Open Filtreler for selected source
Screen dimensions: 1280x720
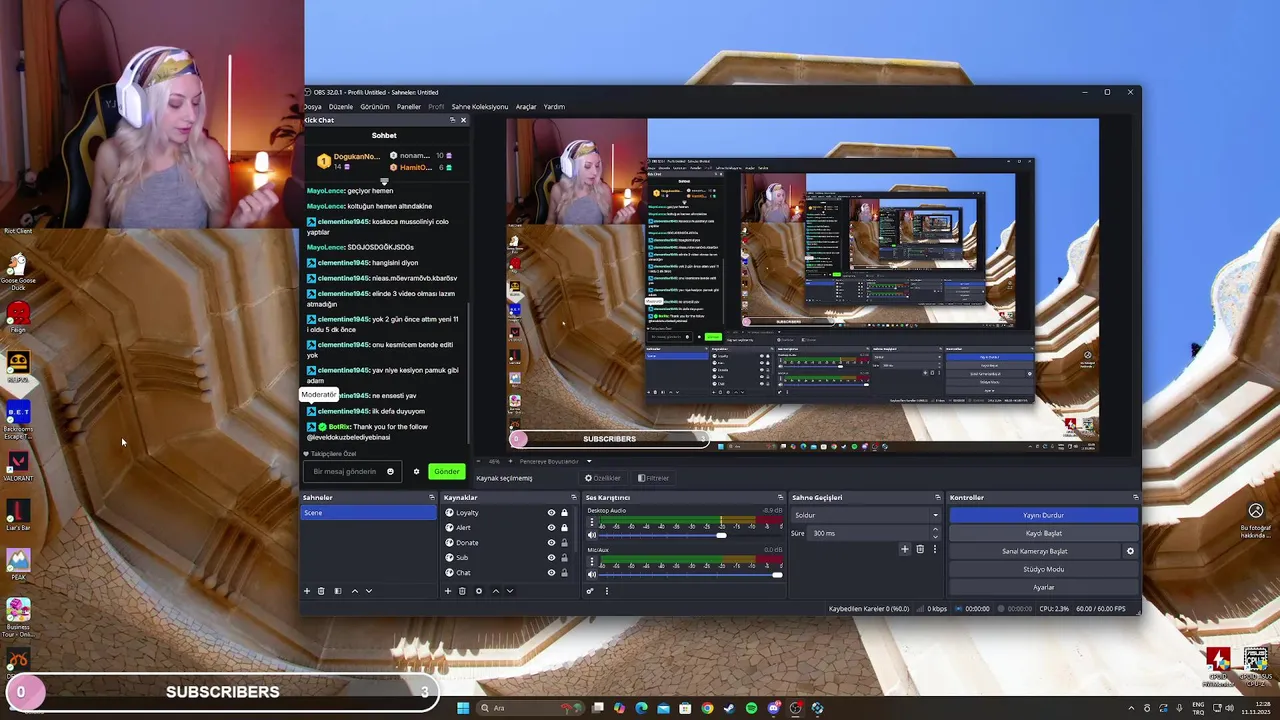(x=653, y=478)
